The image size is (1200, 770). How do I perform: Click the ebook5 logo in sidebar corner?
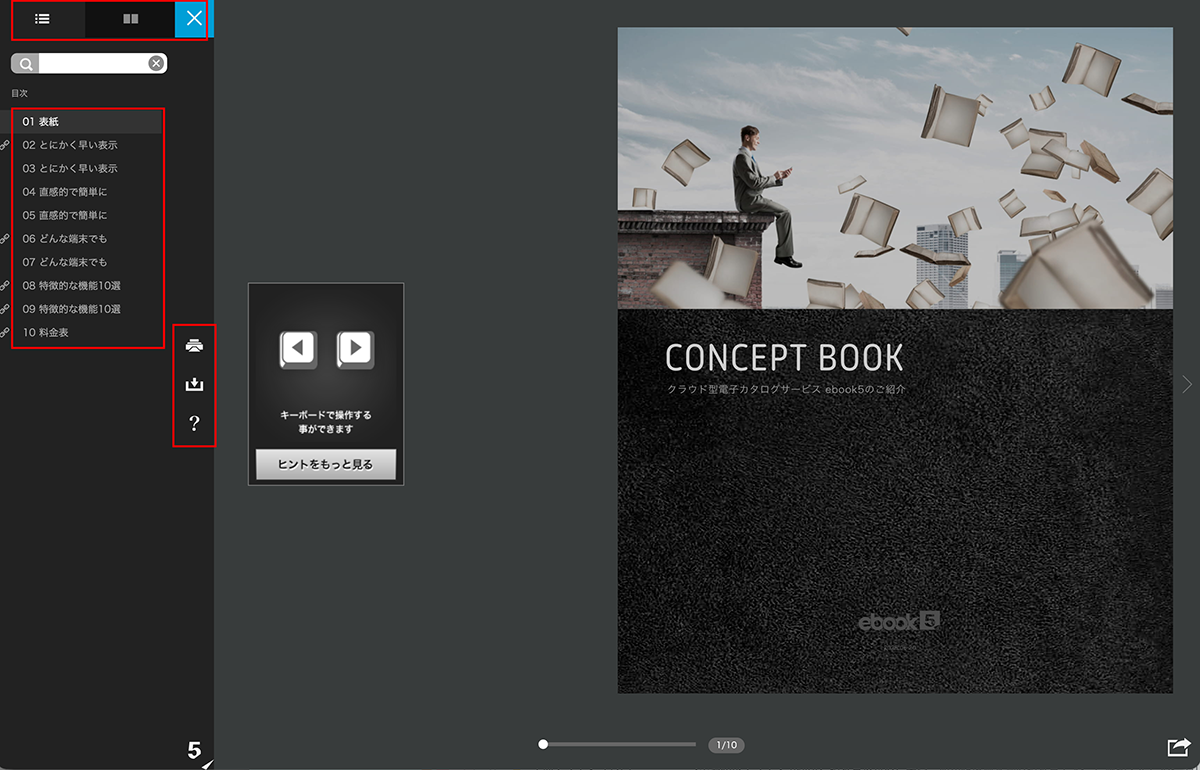195,750
